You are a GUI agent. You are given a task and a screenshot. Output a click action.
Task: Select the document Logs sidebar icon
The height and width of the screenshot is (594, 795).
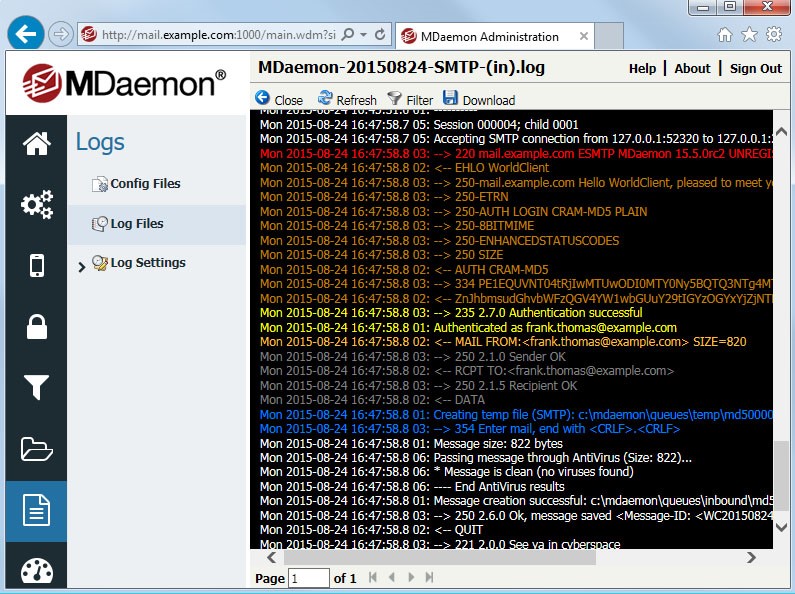pos(37,510)
